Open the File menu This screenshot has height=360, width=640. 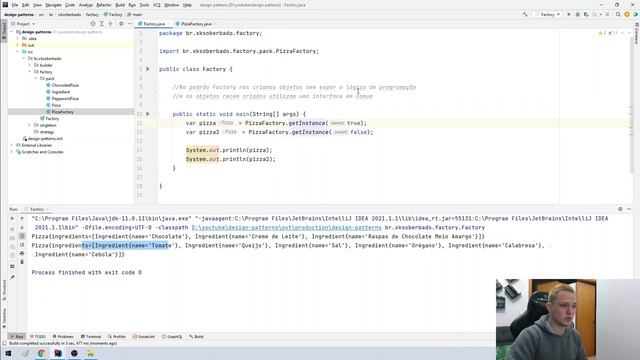coord(15,5)
